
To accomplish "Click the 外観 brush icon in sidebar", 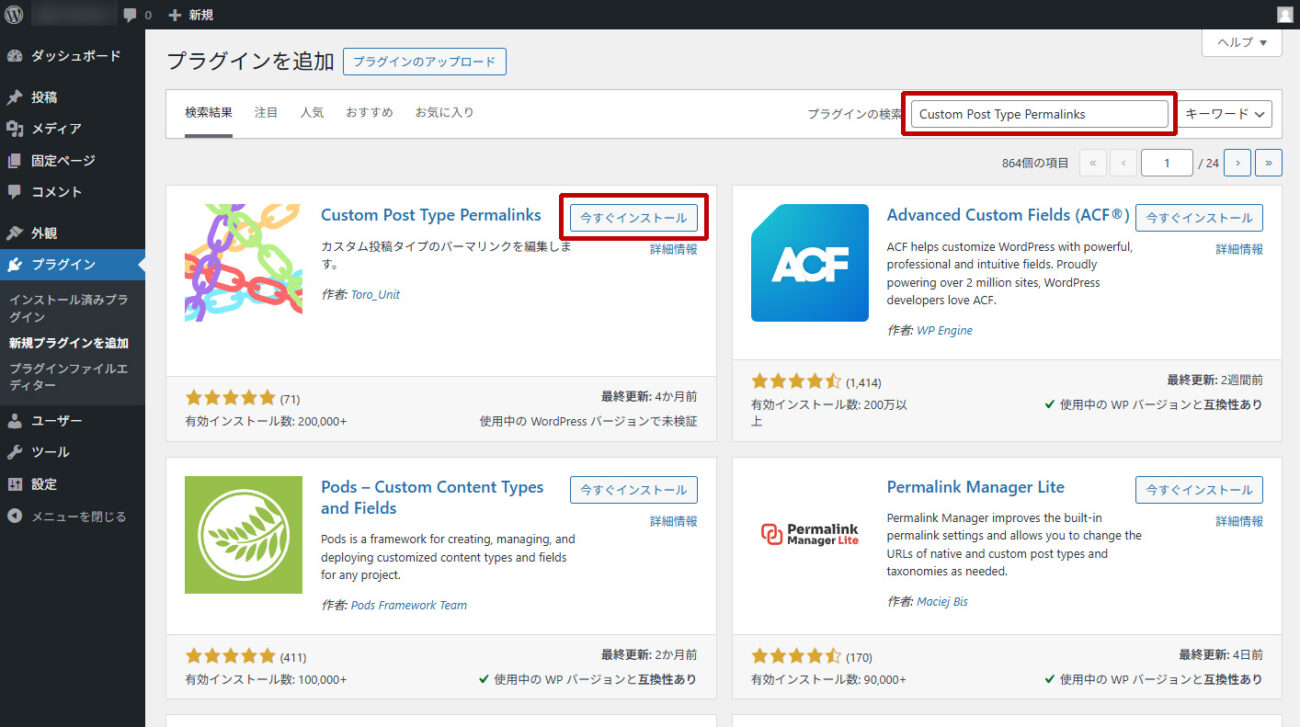I will click(14, 233).
